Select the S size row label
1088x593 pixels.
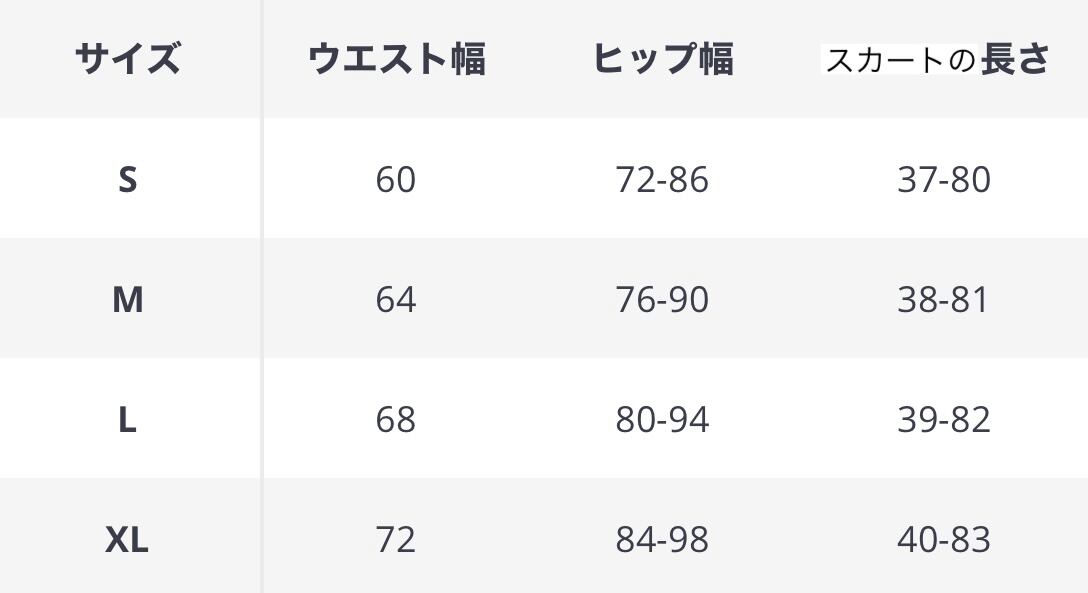click(x=127, y=180)
